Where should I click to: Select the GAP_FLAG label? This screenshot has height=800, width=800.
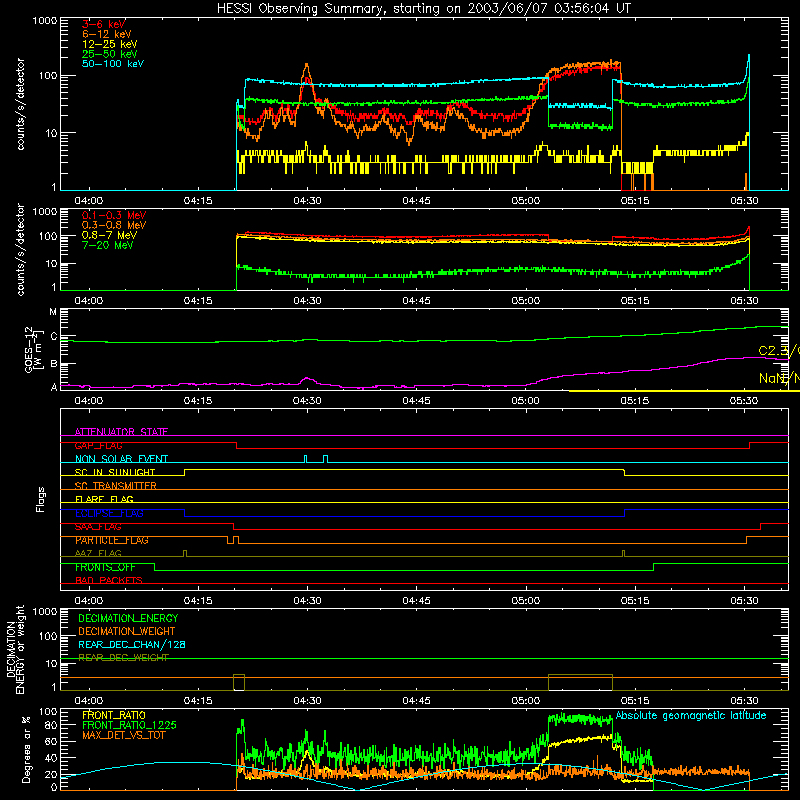click(98, 445)
